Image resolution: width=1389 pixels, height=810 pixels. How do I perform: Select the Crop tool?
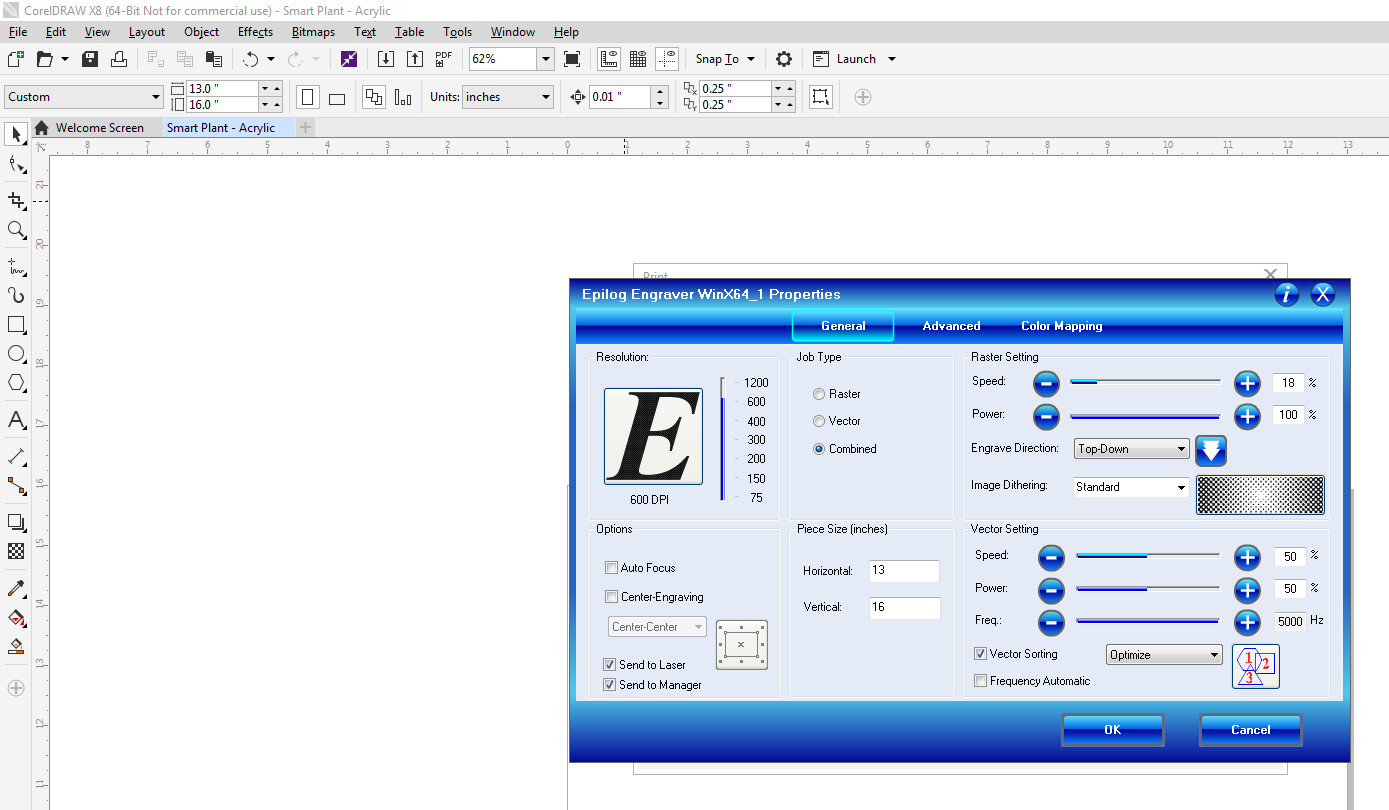tap(16, 200)
